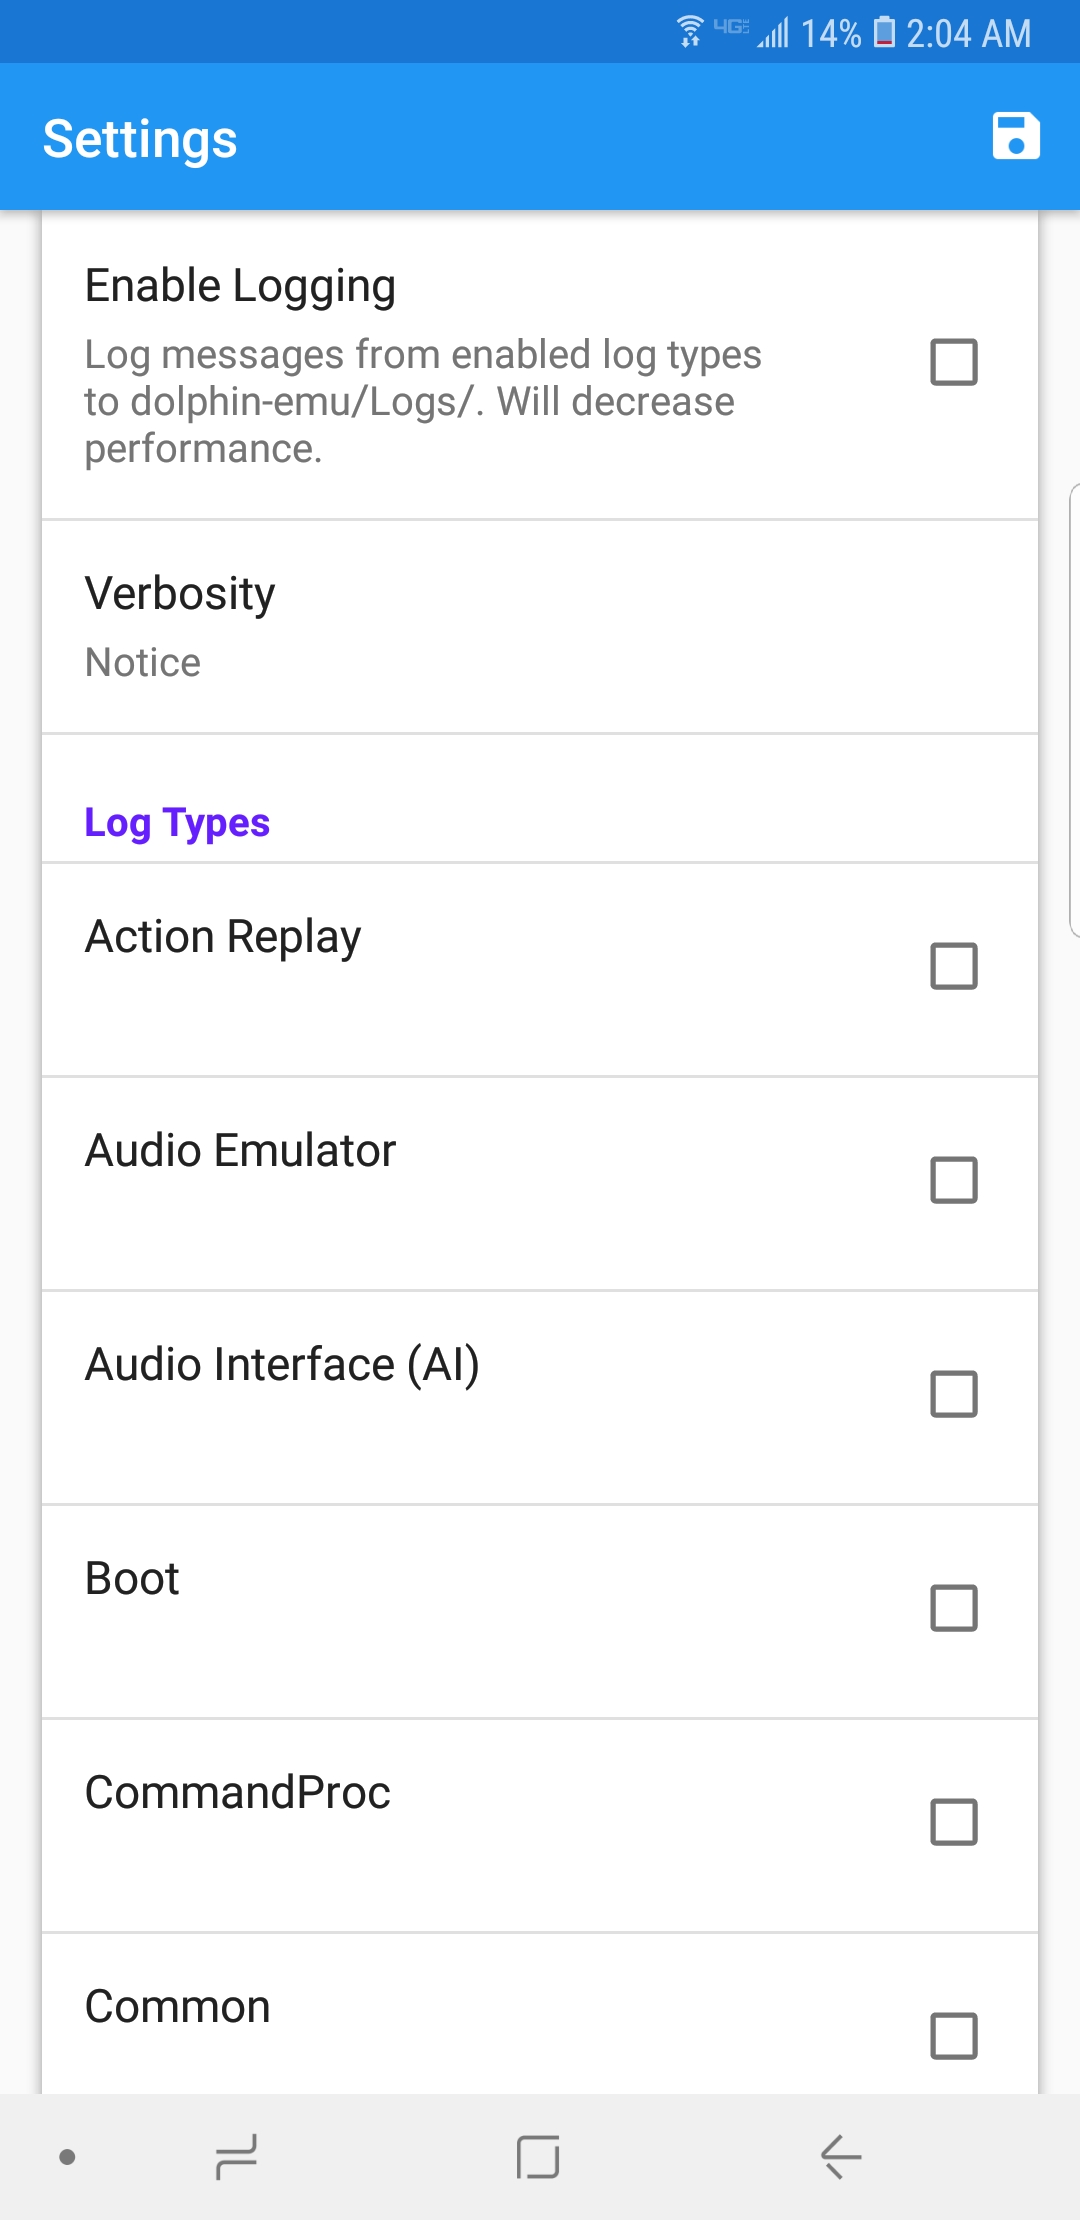This screenshot has width=1080, height=2220.
Task: Check the Audio Interface (AI) checkbox
Action: (954, 1394)
